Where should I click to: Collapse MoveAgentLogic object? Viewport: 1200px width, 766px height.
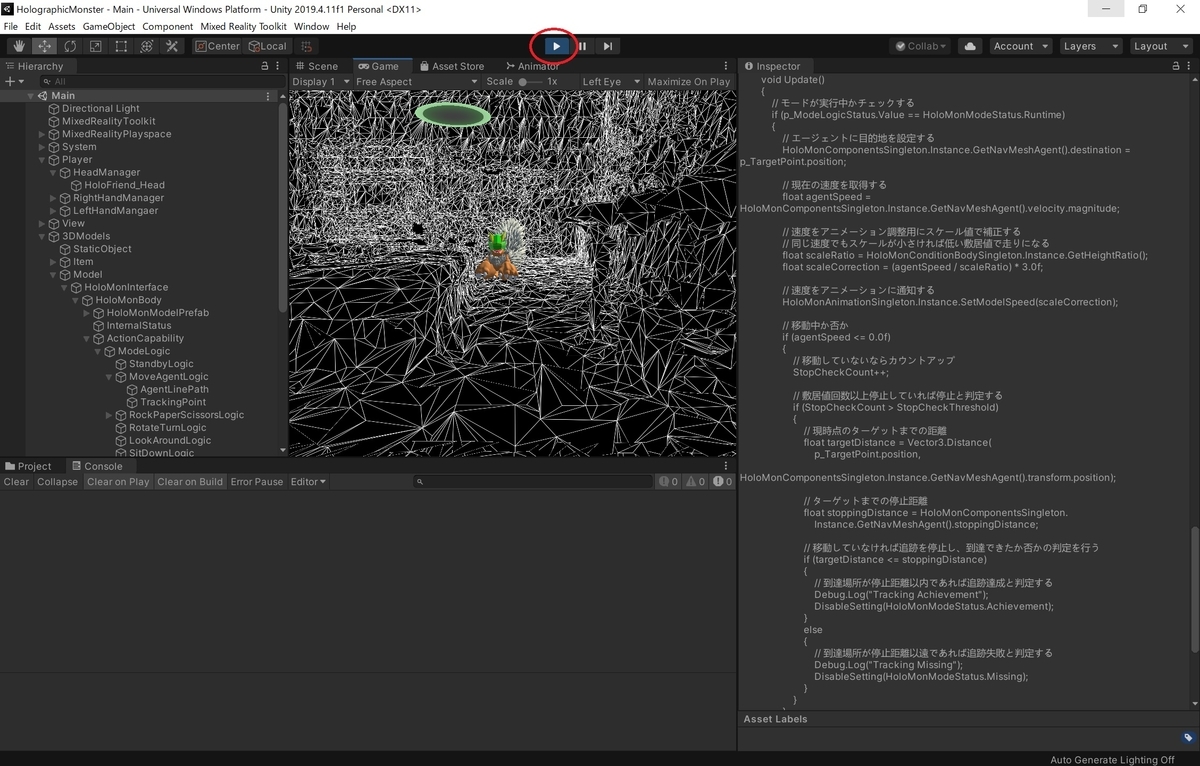[108, 377]
